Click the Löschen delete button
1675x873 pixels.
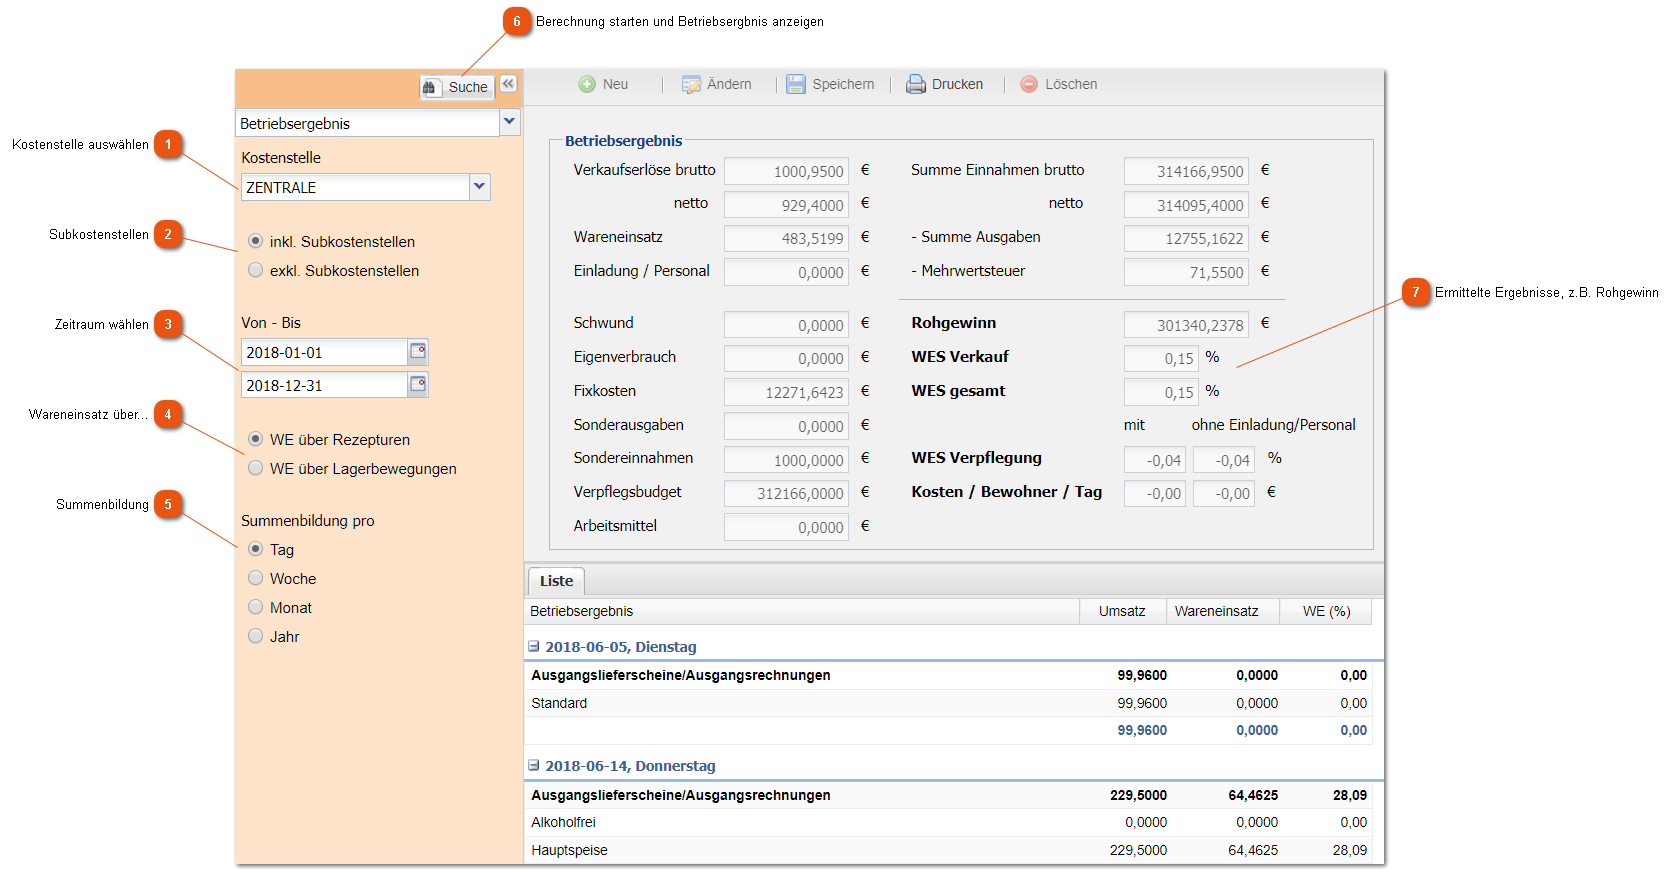[1059, 84]
